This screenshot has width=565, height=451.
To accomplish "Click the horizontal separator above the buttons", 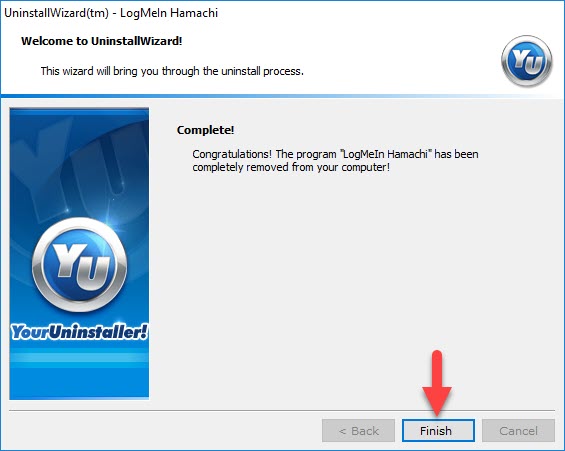I will point(282,410).
